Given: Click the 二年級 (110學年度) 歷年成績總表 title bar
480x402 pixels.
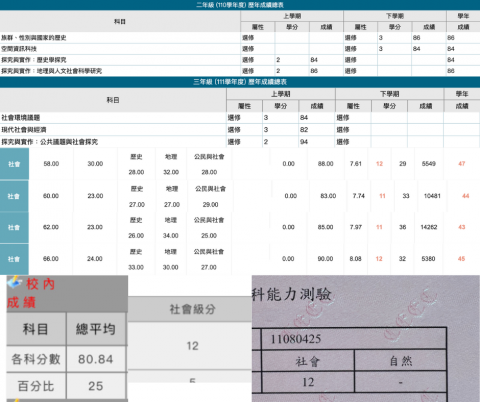Looking at the screenshot, I should click(x=240, y=5).
